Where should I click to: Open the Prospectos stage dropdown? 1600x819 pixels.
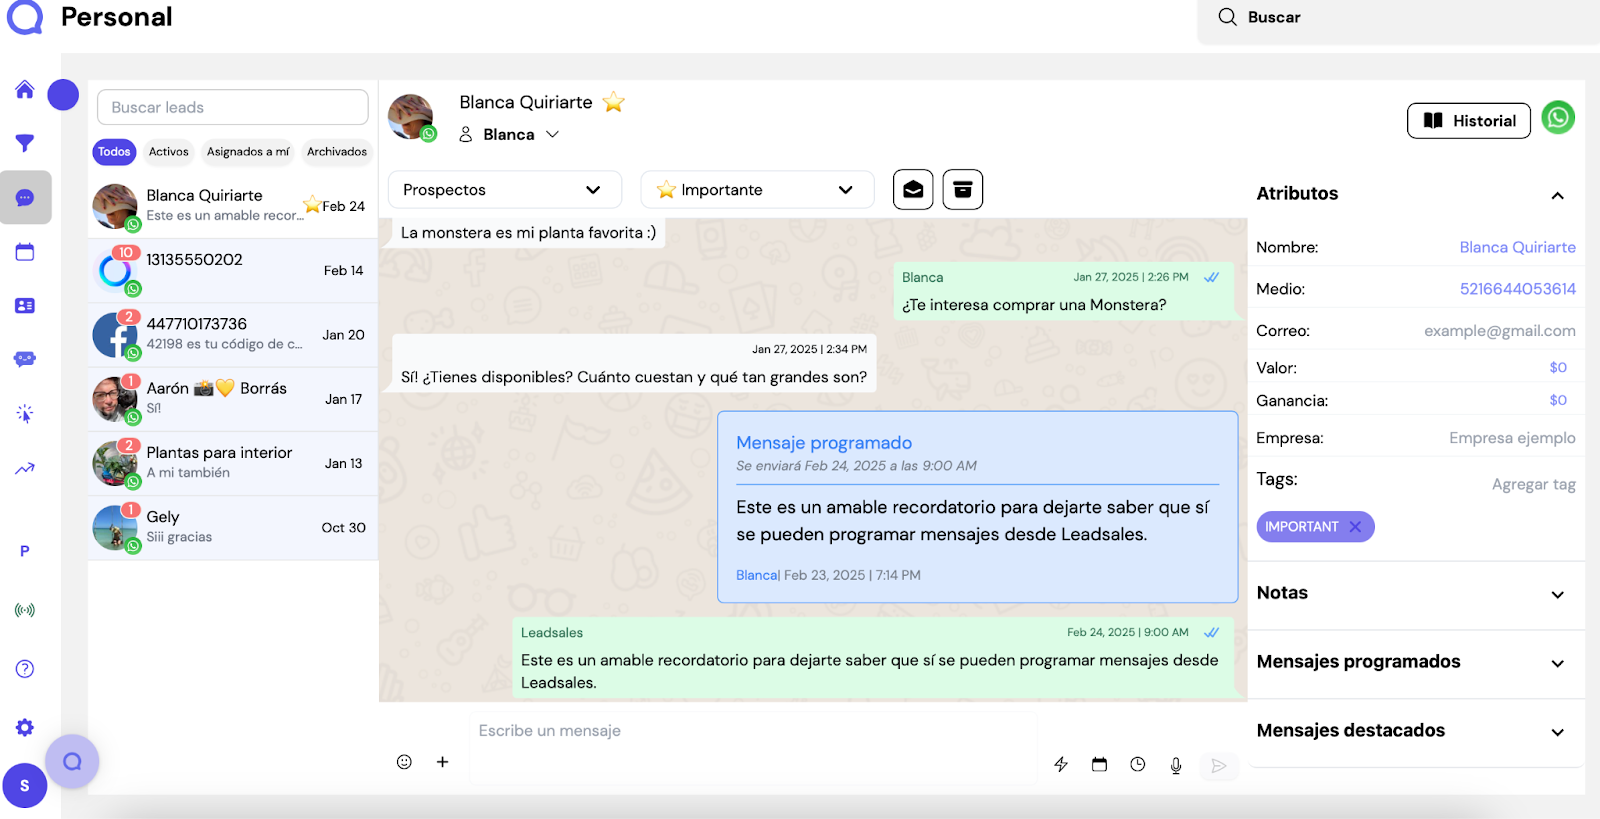[x=505, y=190]
